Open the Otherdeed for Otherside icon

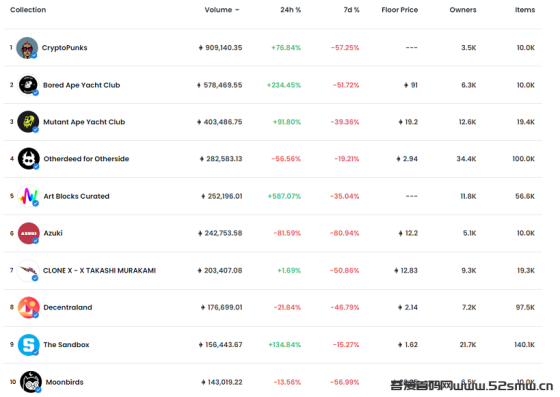[x=29, y=159]
